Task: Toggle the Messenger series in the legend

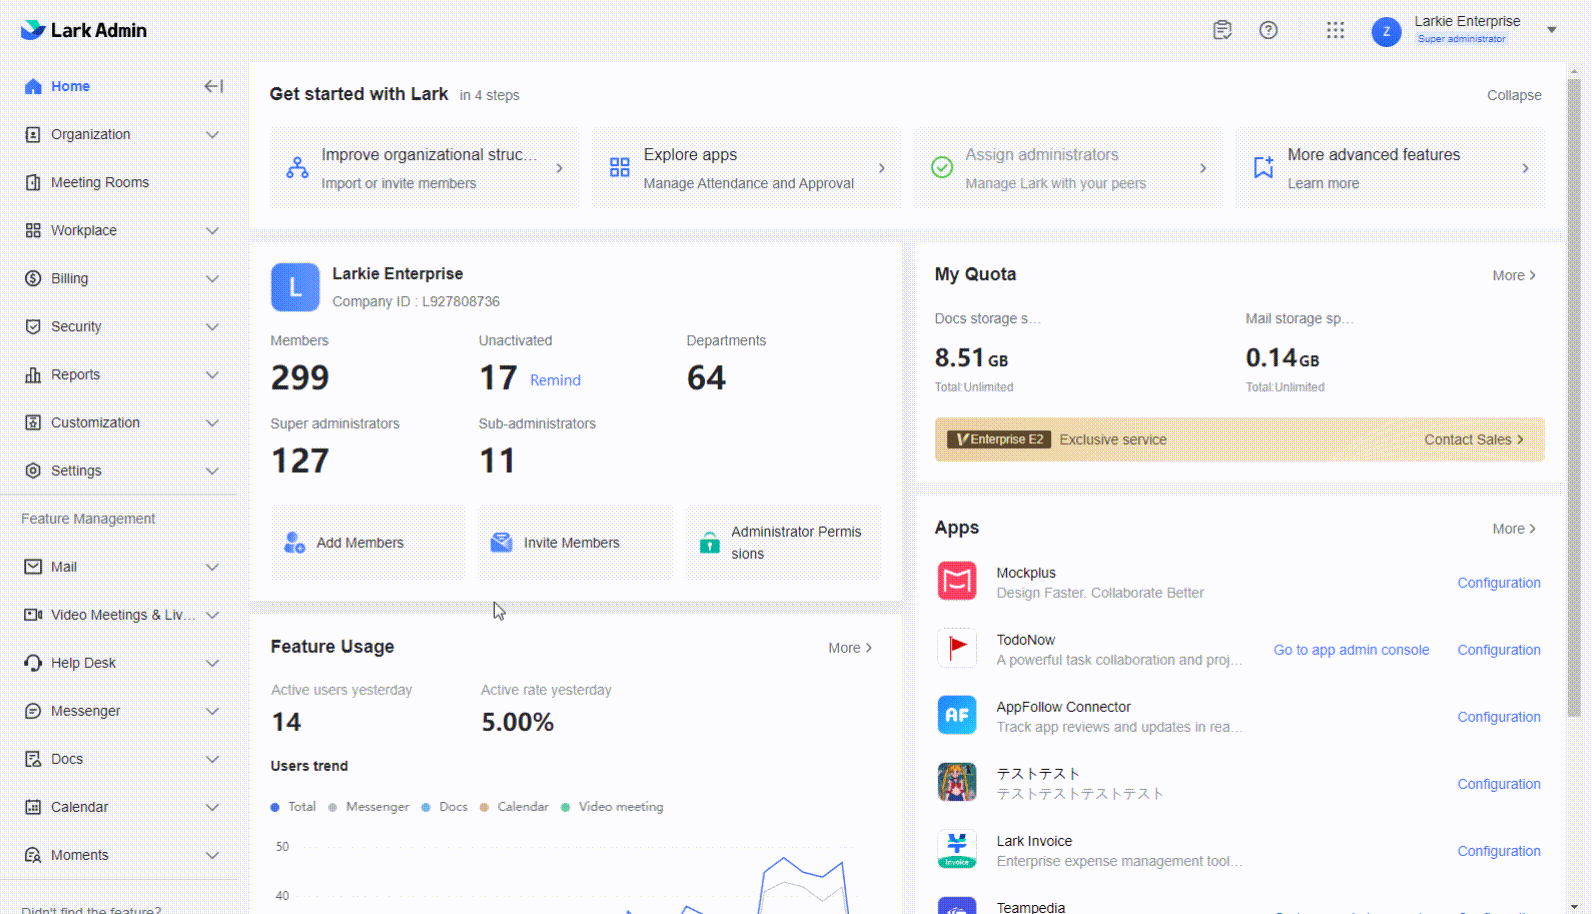Action: [369, 806]
